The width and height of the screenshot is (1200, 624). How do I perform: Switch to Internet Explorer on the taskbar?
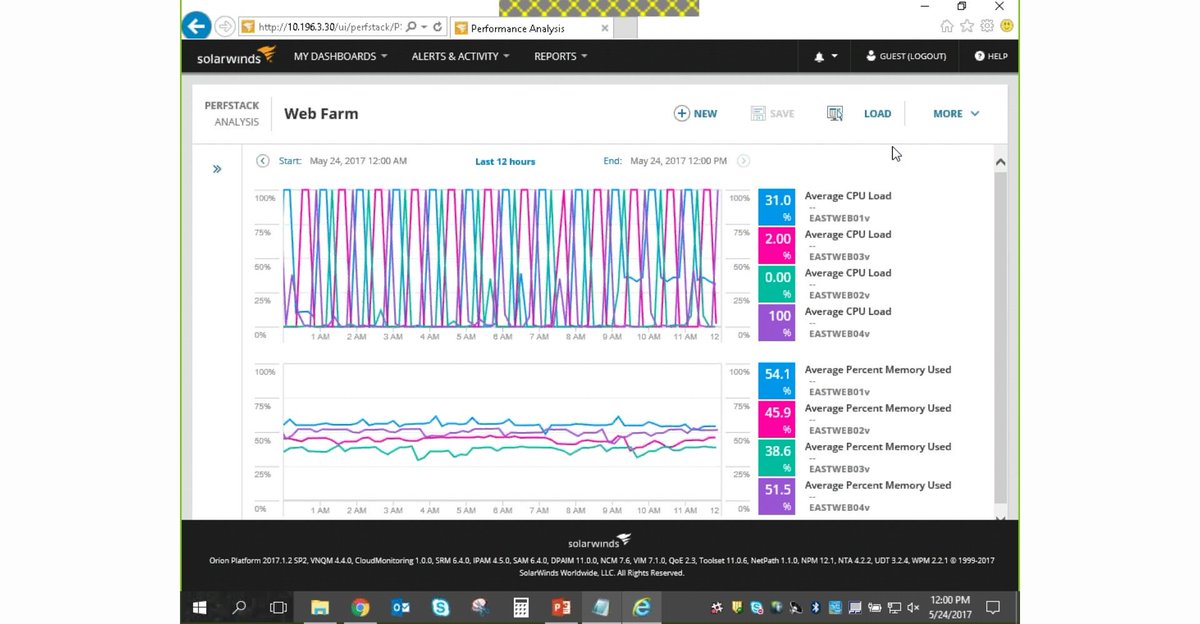[x=641, y=607]
